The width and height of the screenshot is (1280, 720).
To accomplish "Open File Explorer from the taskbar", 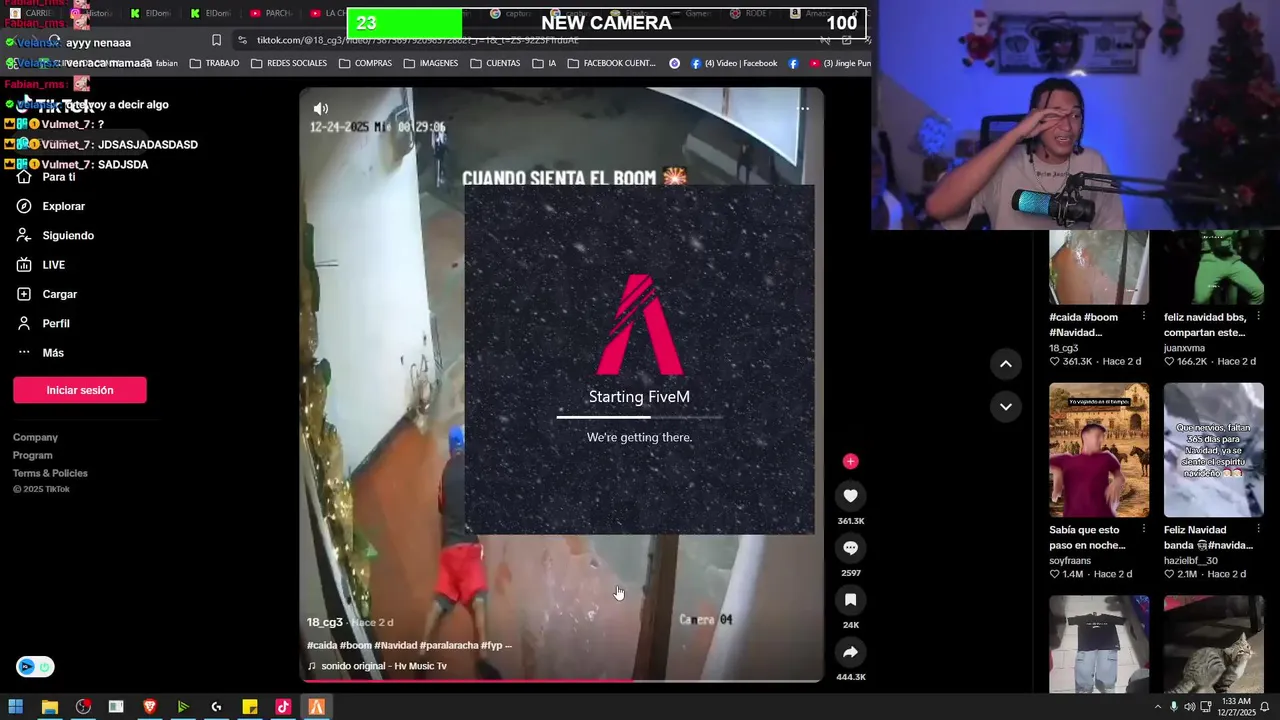I will click(x=49, y=707).
